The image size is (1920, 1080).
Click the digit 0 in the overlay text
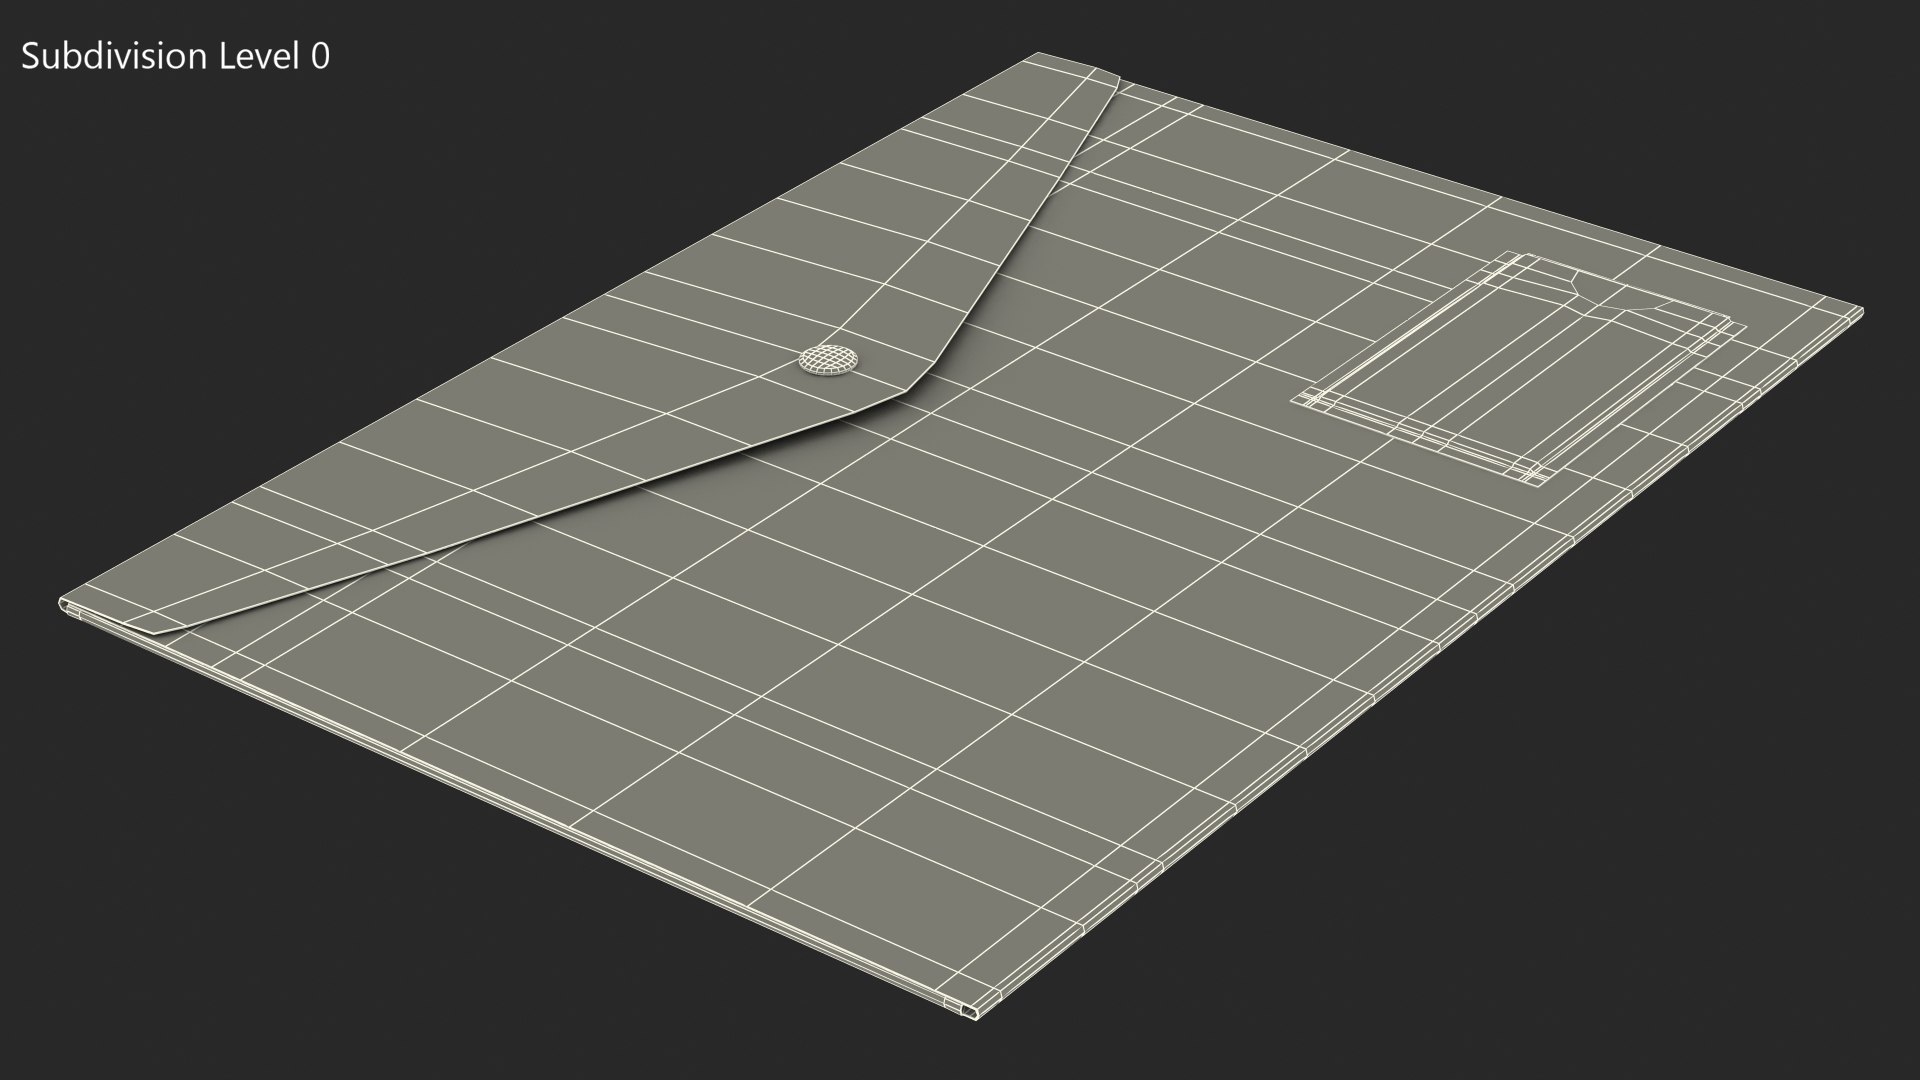click(319, 57)
